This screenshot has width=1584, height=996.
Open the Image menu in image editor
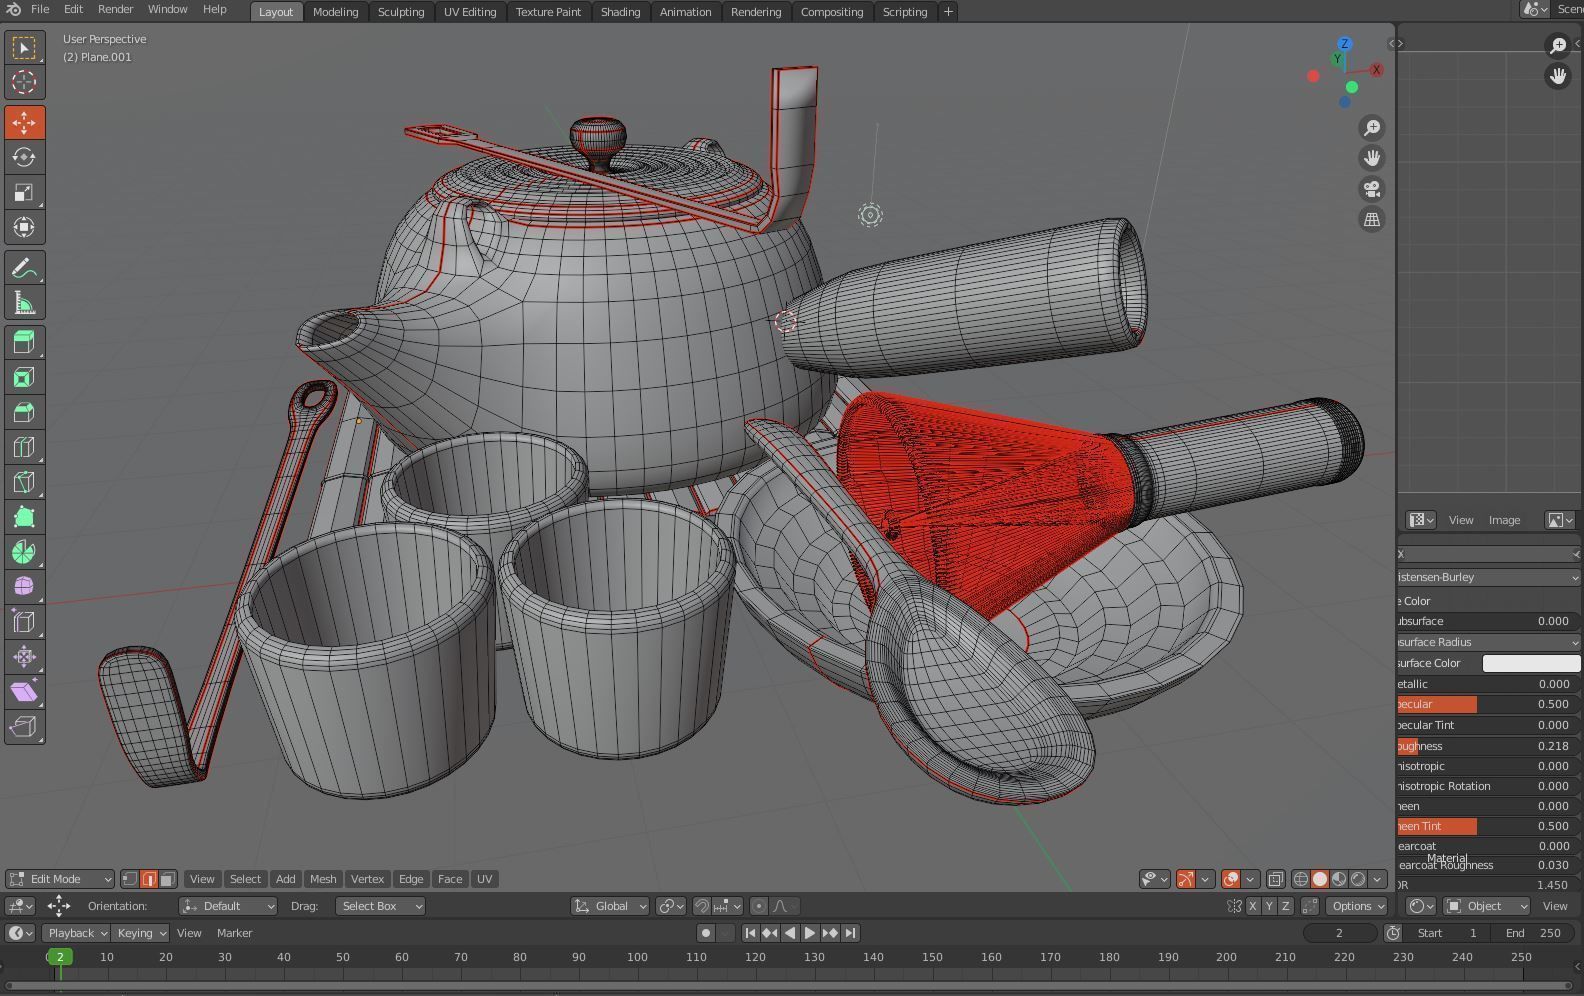click(x=1504, y=520)
